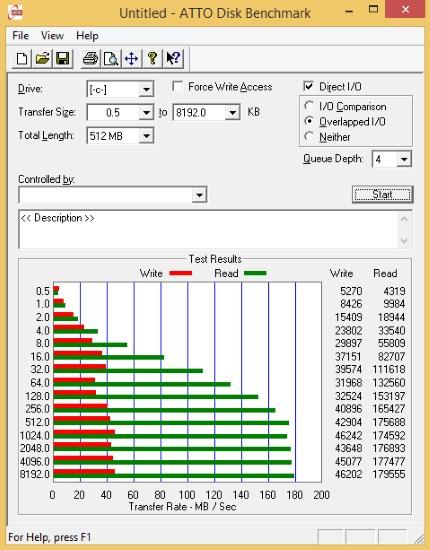Click the 1024.0 transfer size row label
Image resolution: width=430 pixels, height=550 pixels.
pyautogui.click(x=35, y=435)
